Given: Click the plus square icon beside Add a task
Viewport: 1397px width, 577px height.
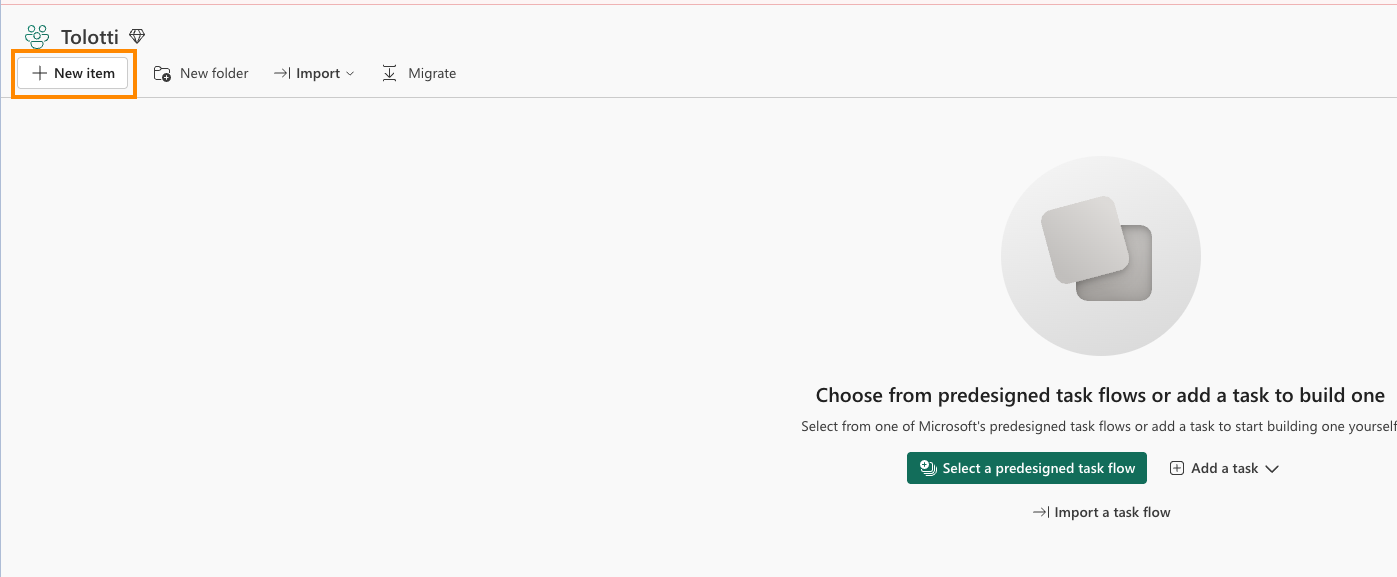Looking at the screenshot, I should point(1177,468).
